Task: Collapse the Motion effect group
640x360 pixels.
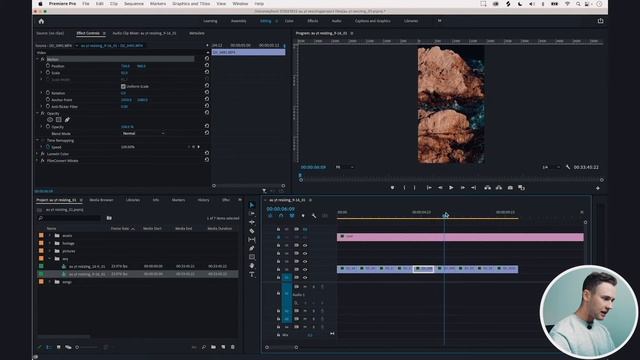Action: [x=38, y=59]
